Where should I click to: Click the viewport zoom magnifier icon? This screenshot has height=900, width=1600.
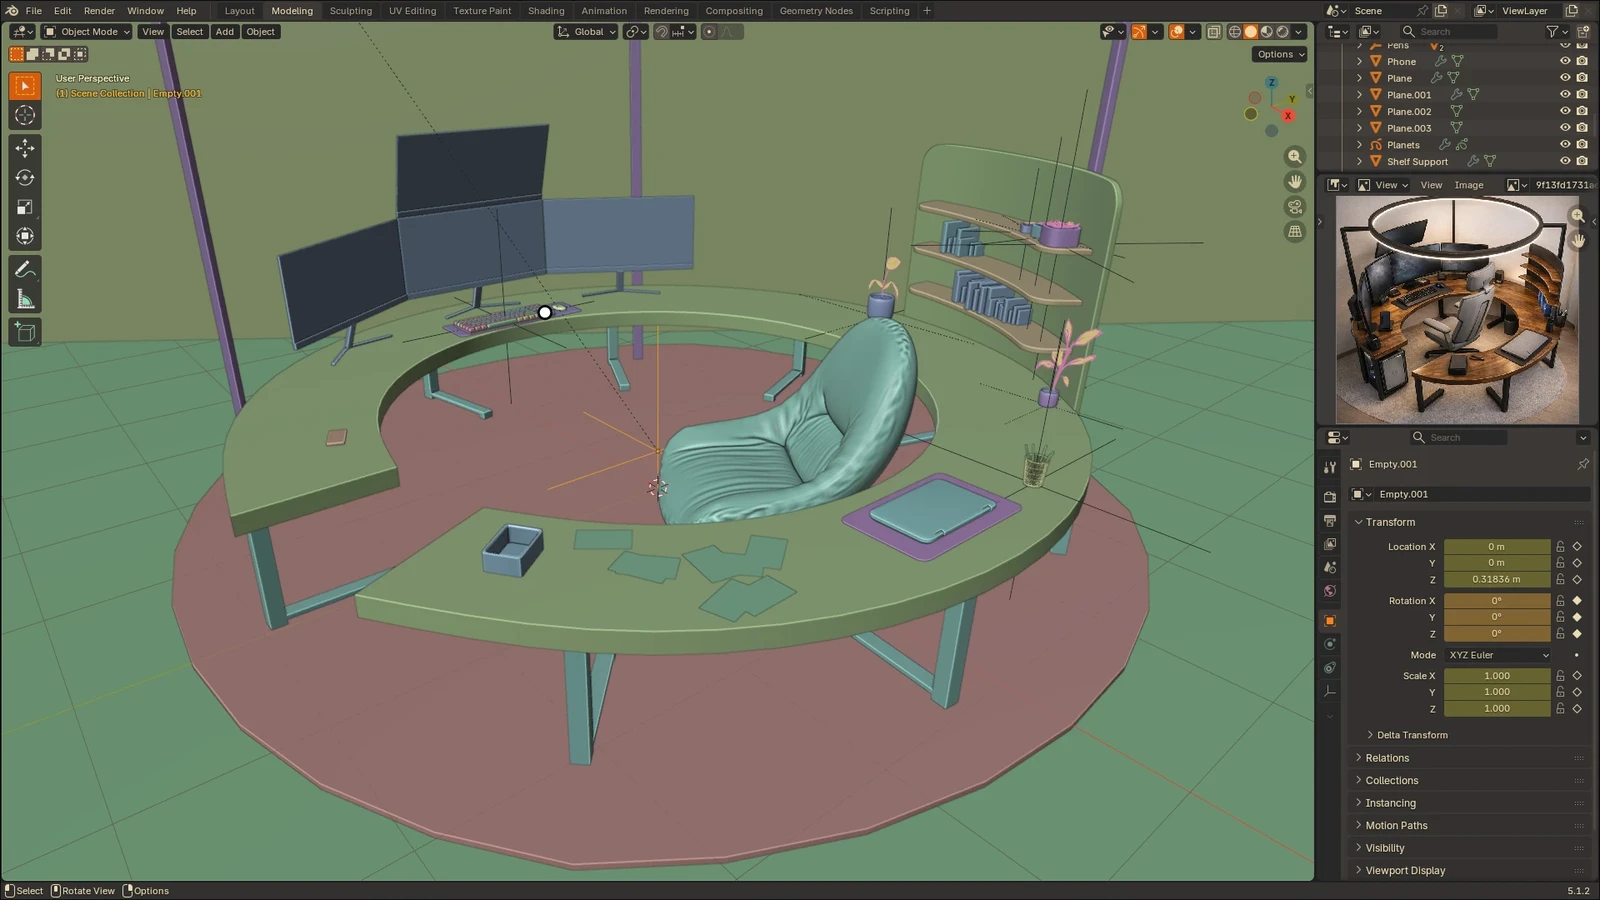pyautogui.click(x=1295, y=157)
